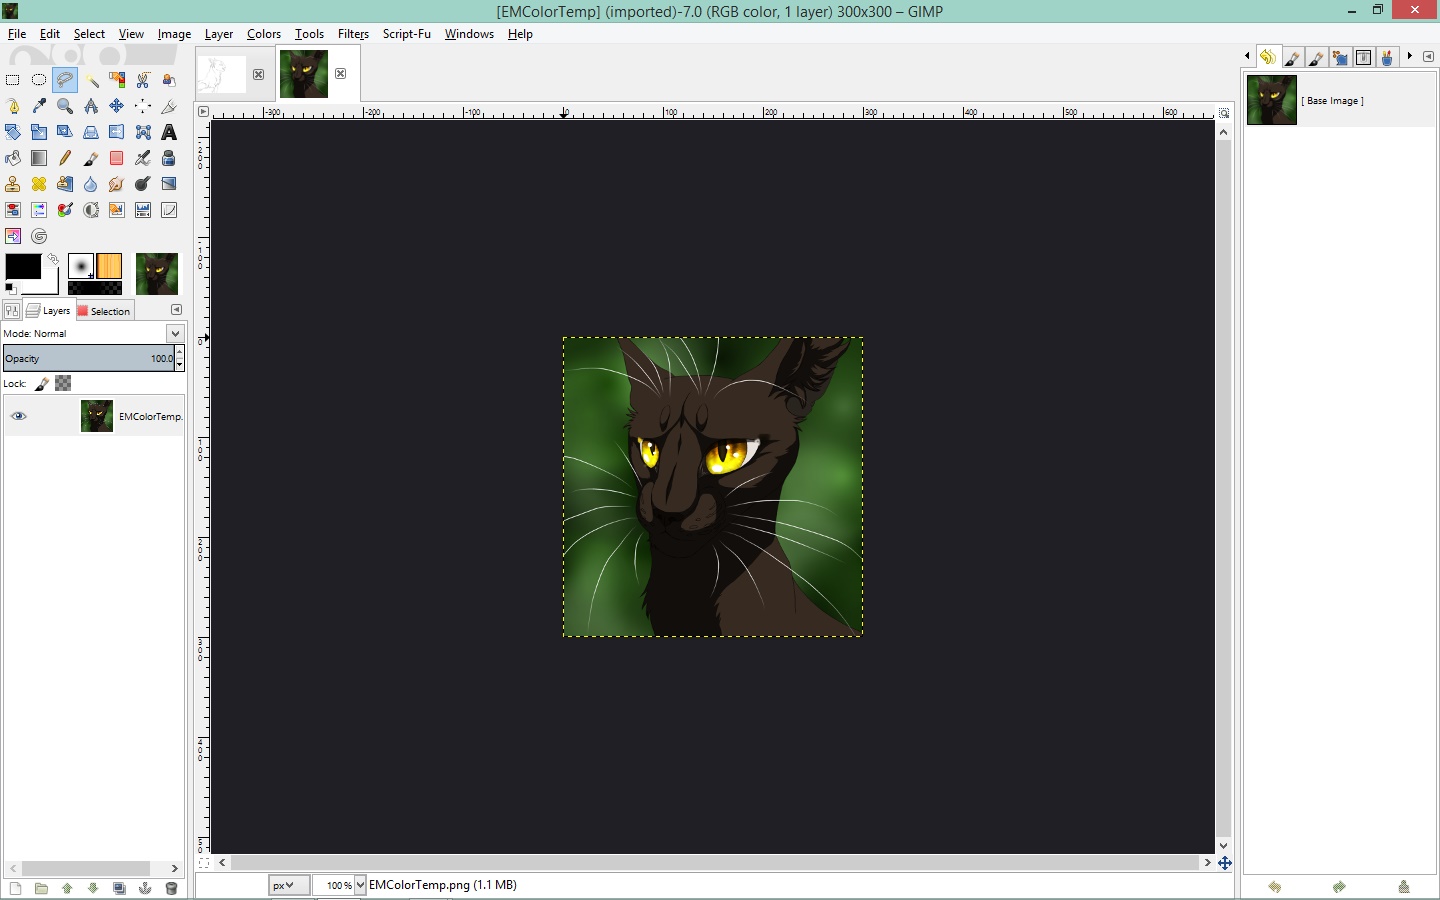Select the Fuzzy Select magic wand tool
1440x900 pixels.
(91, 80)
